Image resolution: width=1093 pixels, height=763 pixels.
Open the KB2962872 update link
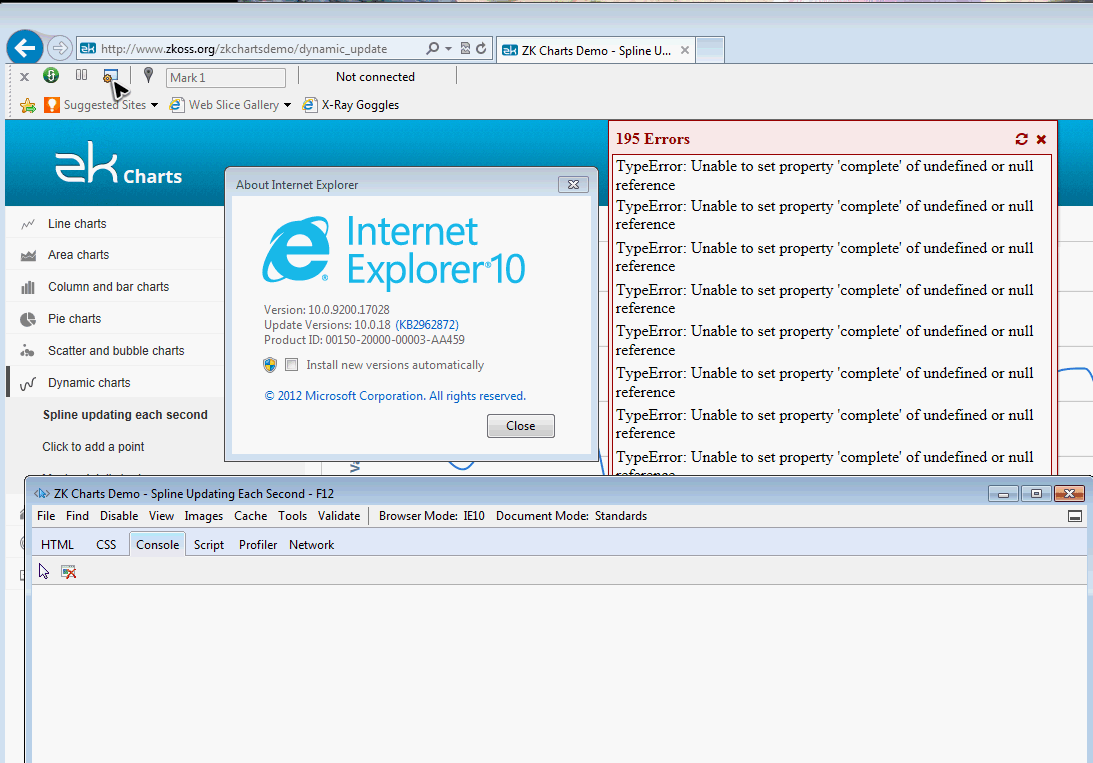[x=427, y=325]
